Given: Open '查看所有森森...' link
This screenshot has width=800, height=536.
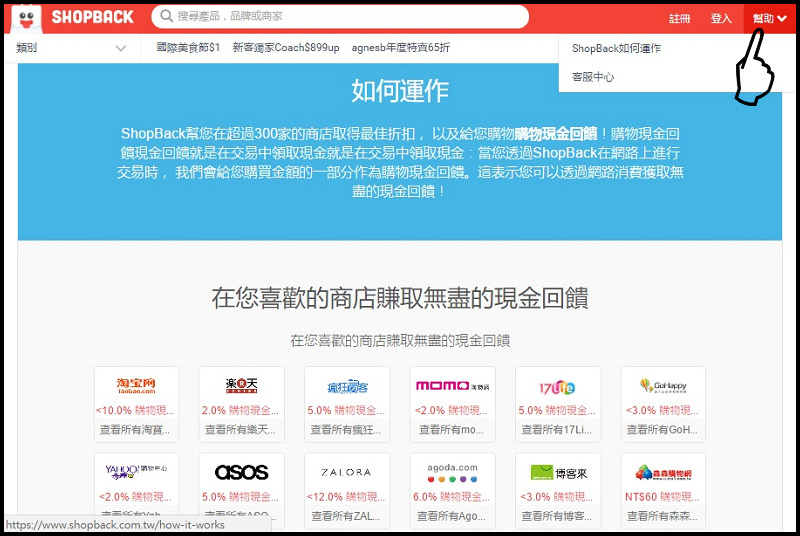Looking at the screenshot, I should [x=662, y=516].
